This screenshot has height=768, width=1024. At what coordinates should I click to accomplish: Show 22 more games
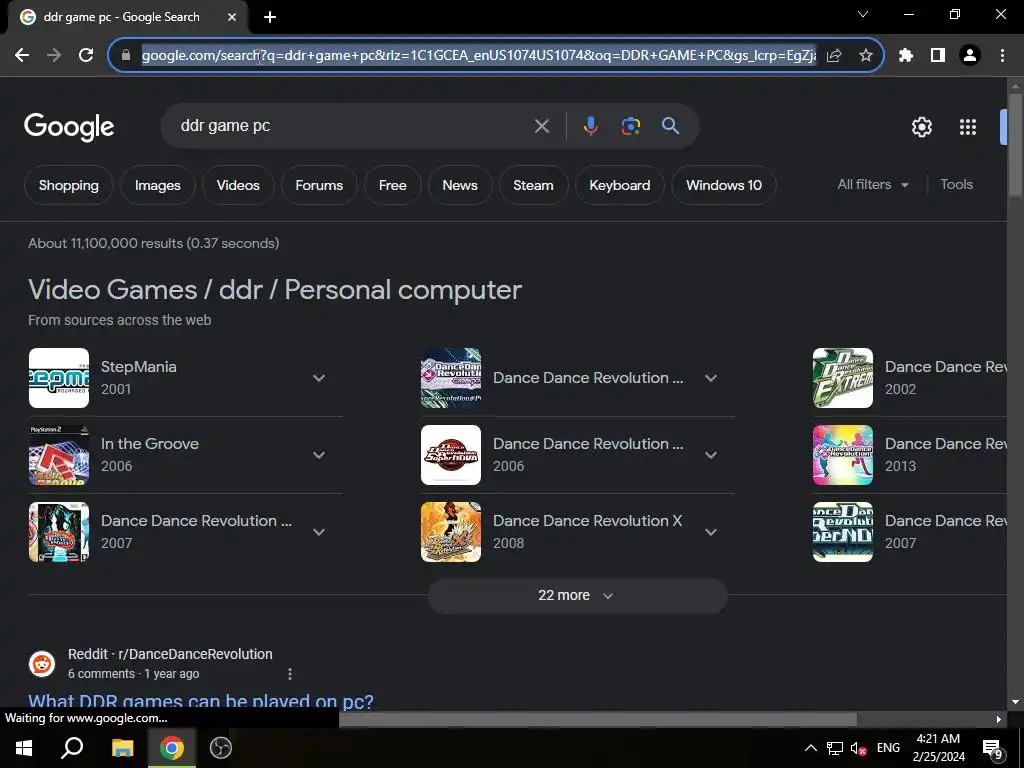(577, 596)
